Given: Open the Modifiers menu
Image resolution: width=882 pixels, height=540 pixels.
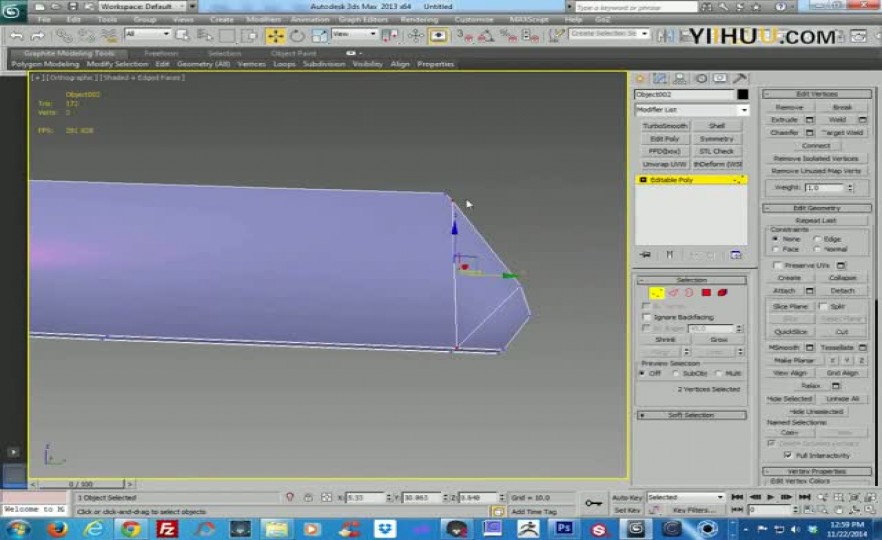Looking at the screenshot, I should [263, 19].
